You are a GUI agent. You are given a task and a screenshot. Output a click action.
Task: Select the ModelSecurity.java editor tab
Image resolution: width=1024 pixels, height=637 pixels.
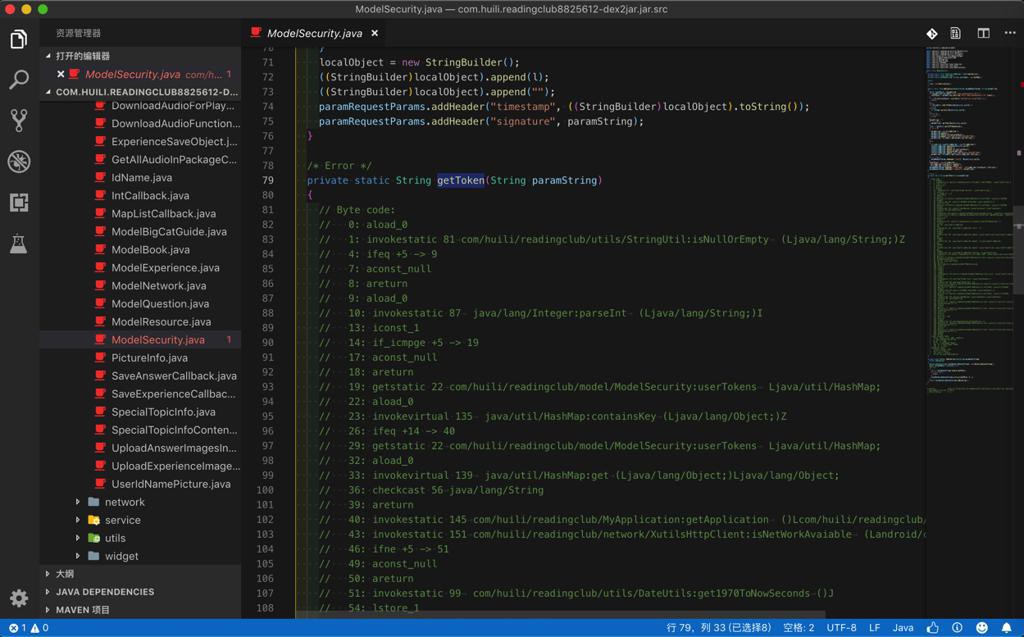pyautogui.click(x=314, y=33)
